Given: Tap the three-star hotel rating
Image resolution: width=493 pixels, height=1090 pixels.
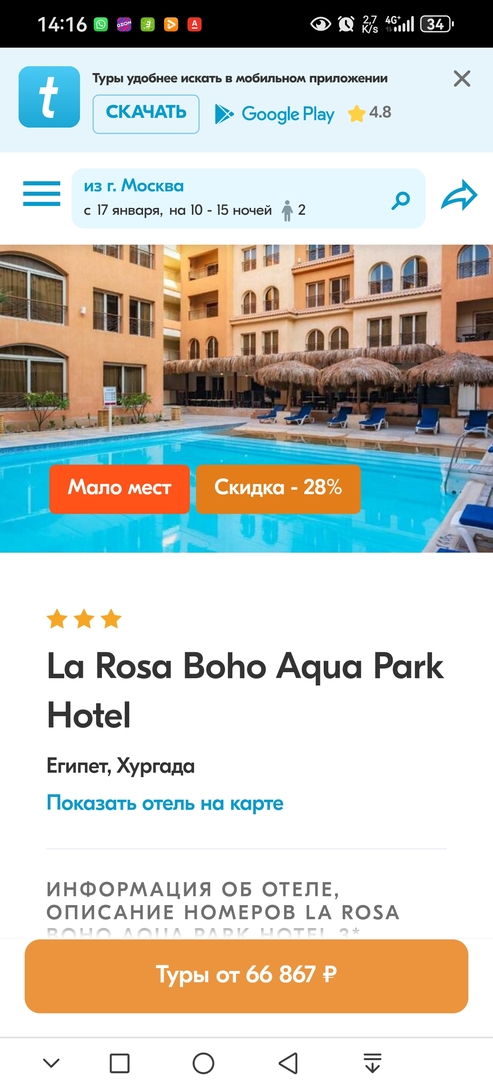Looking at the screenshot, I should coord(84,619).
